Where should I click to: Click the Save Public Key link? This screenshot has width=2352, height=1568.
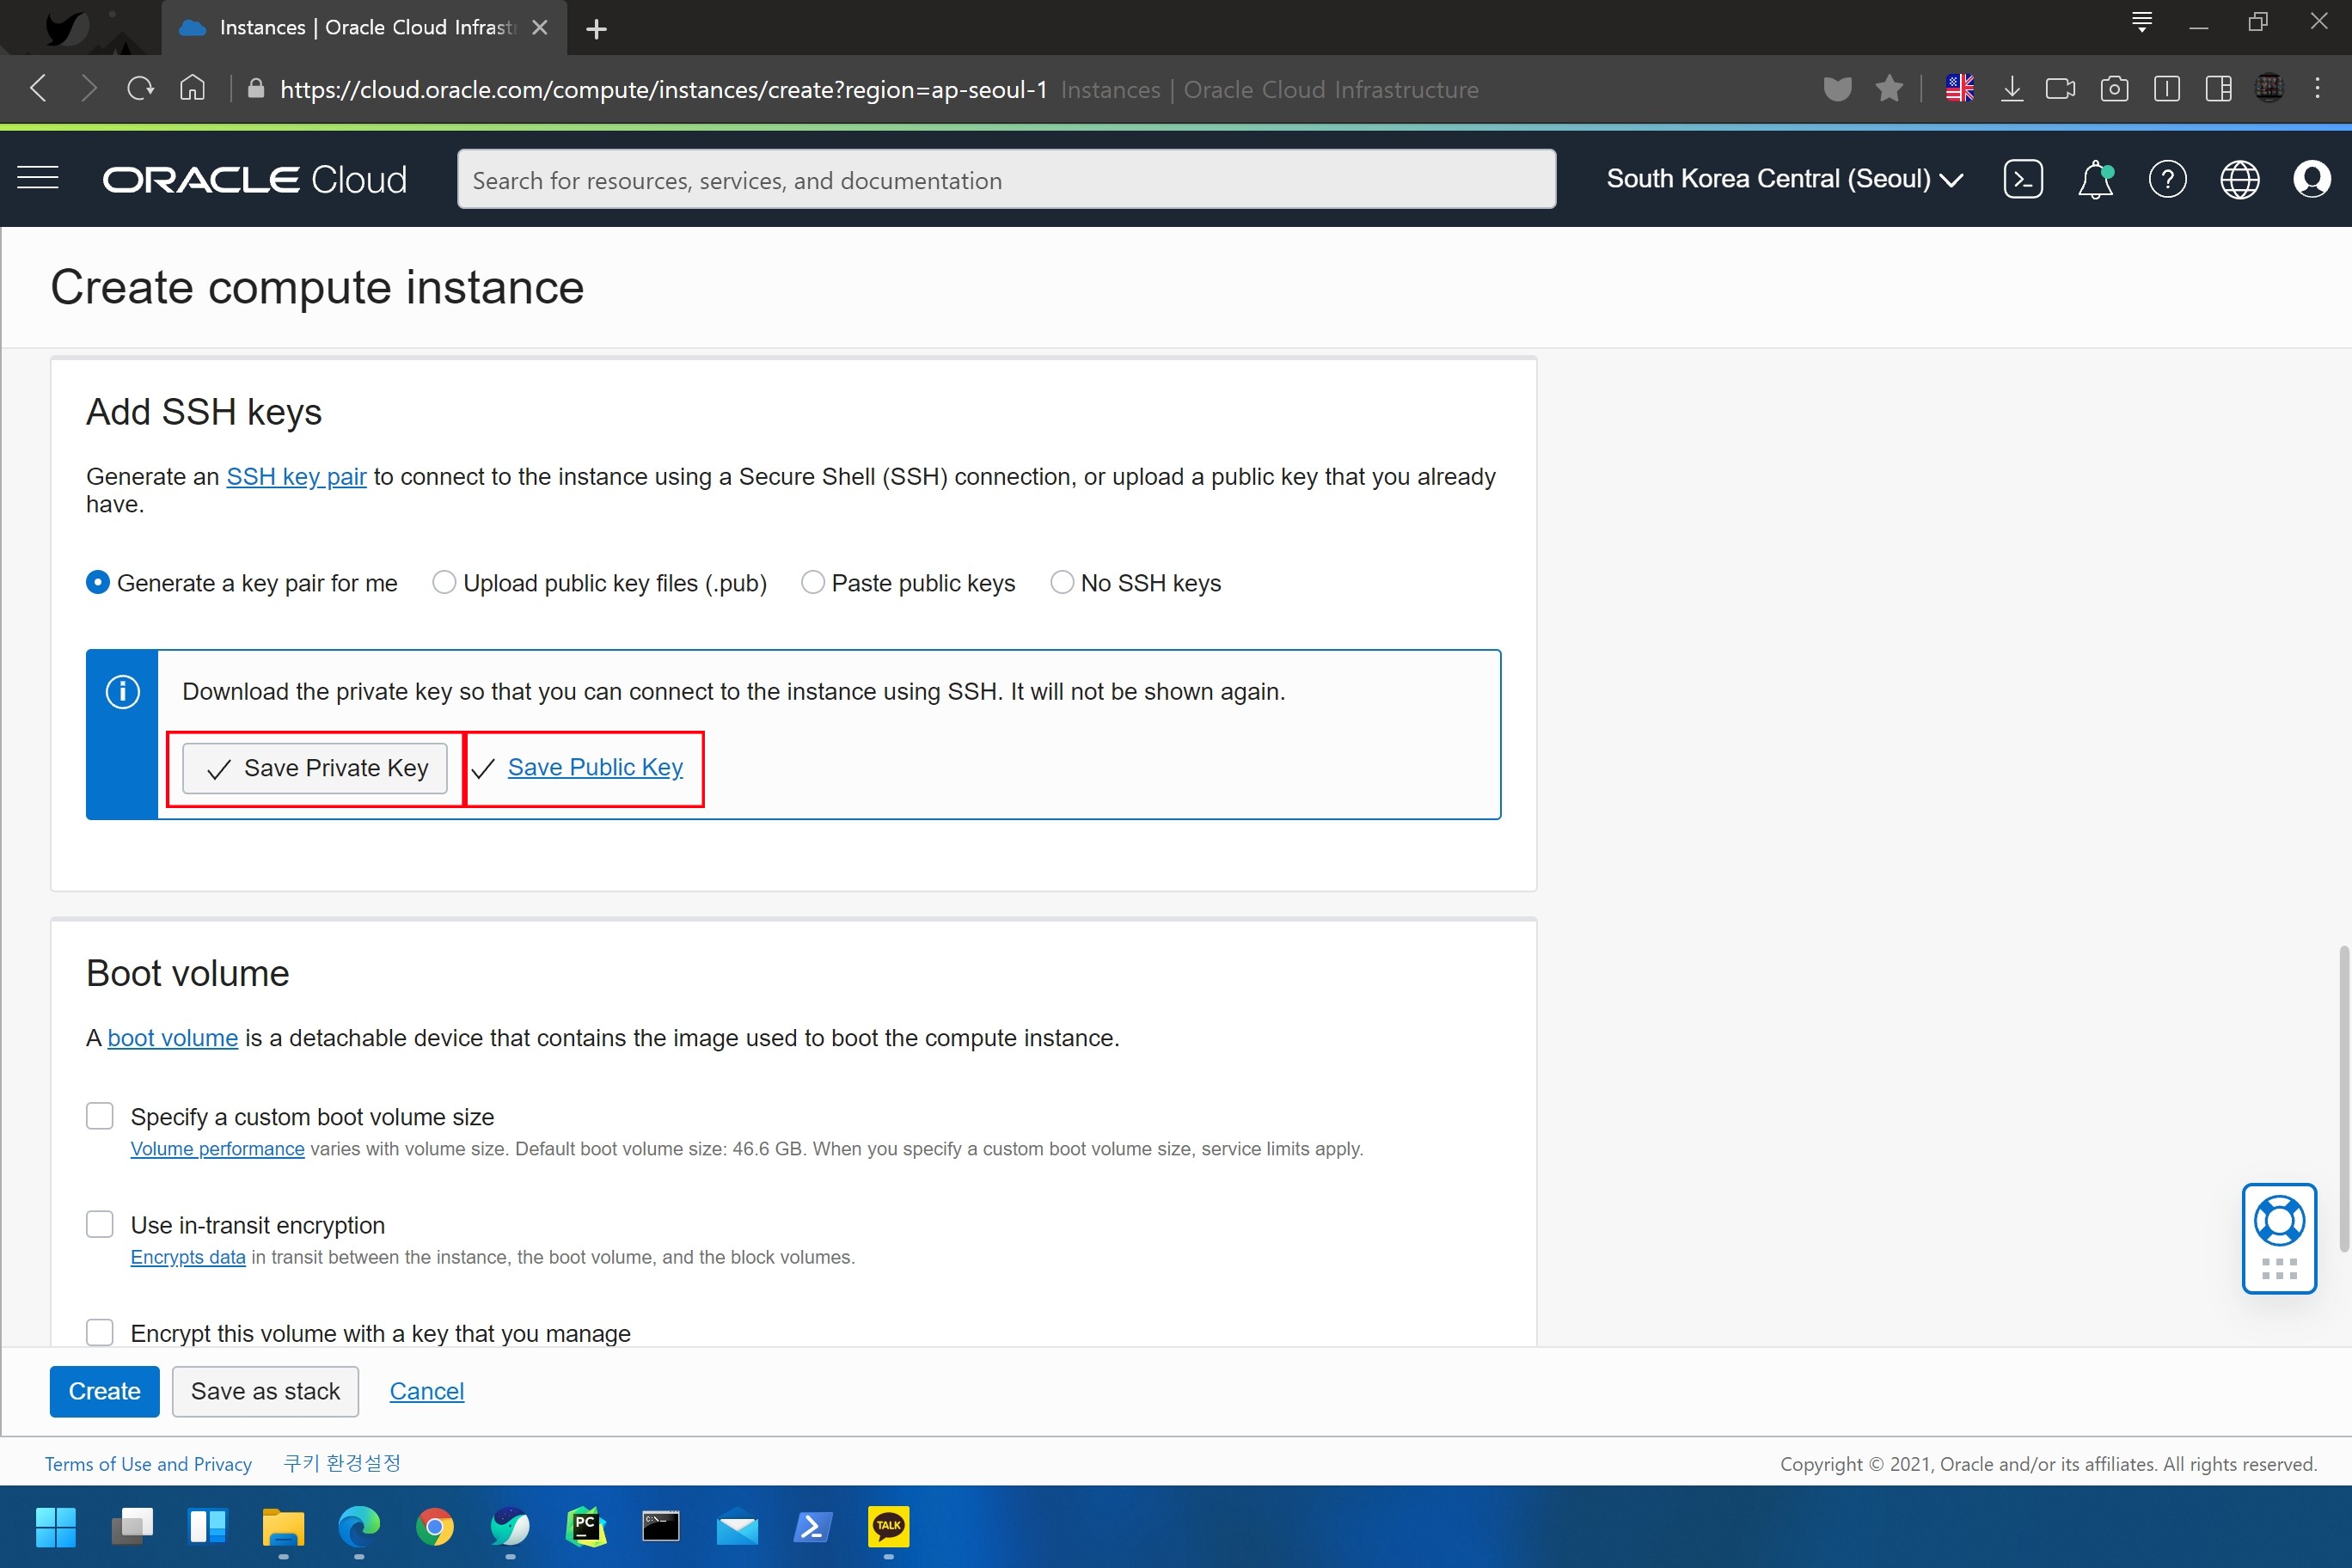tap(595, 767)
